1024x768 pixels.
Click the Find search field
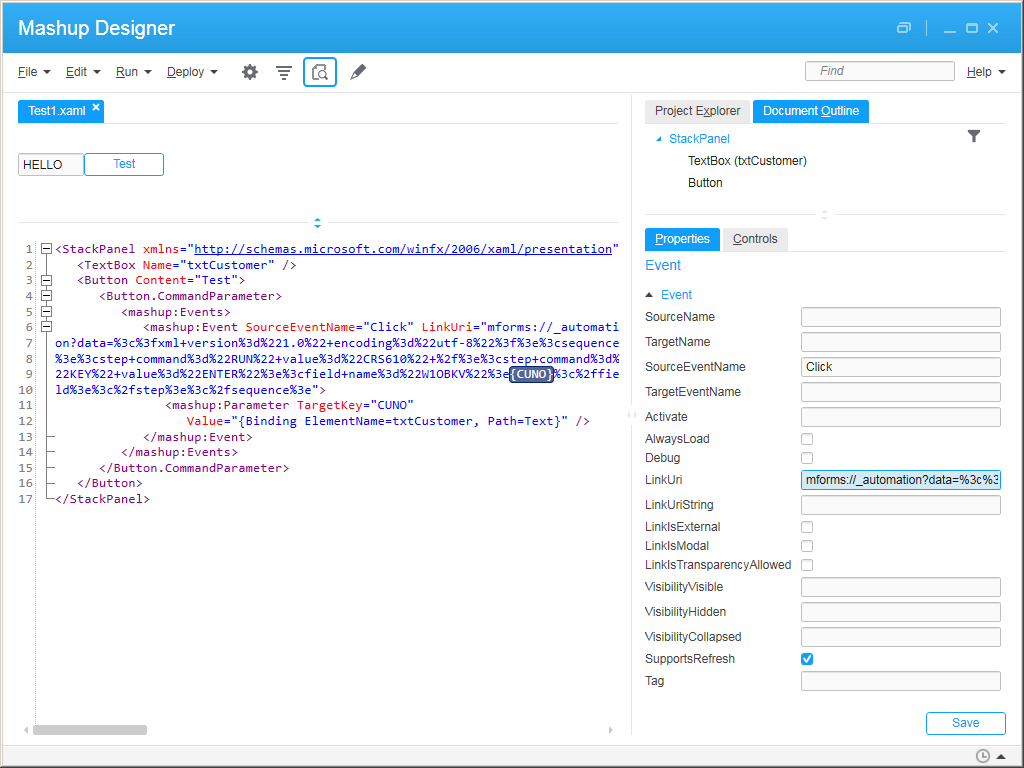[879, 71]
